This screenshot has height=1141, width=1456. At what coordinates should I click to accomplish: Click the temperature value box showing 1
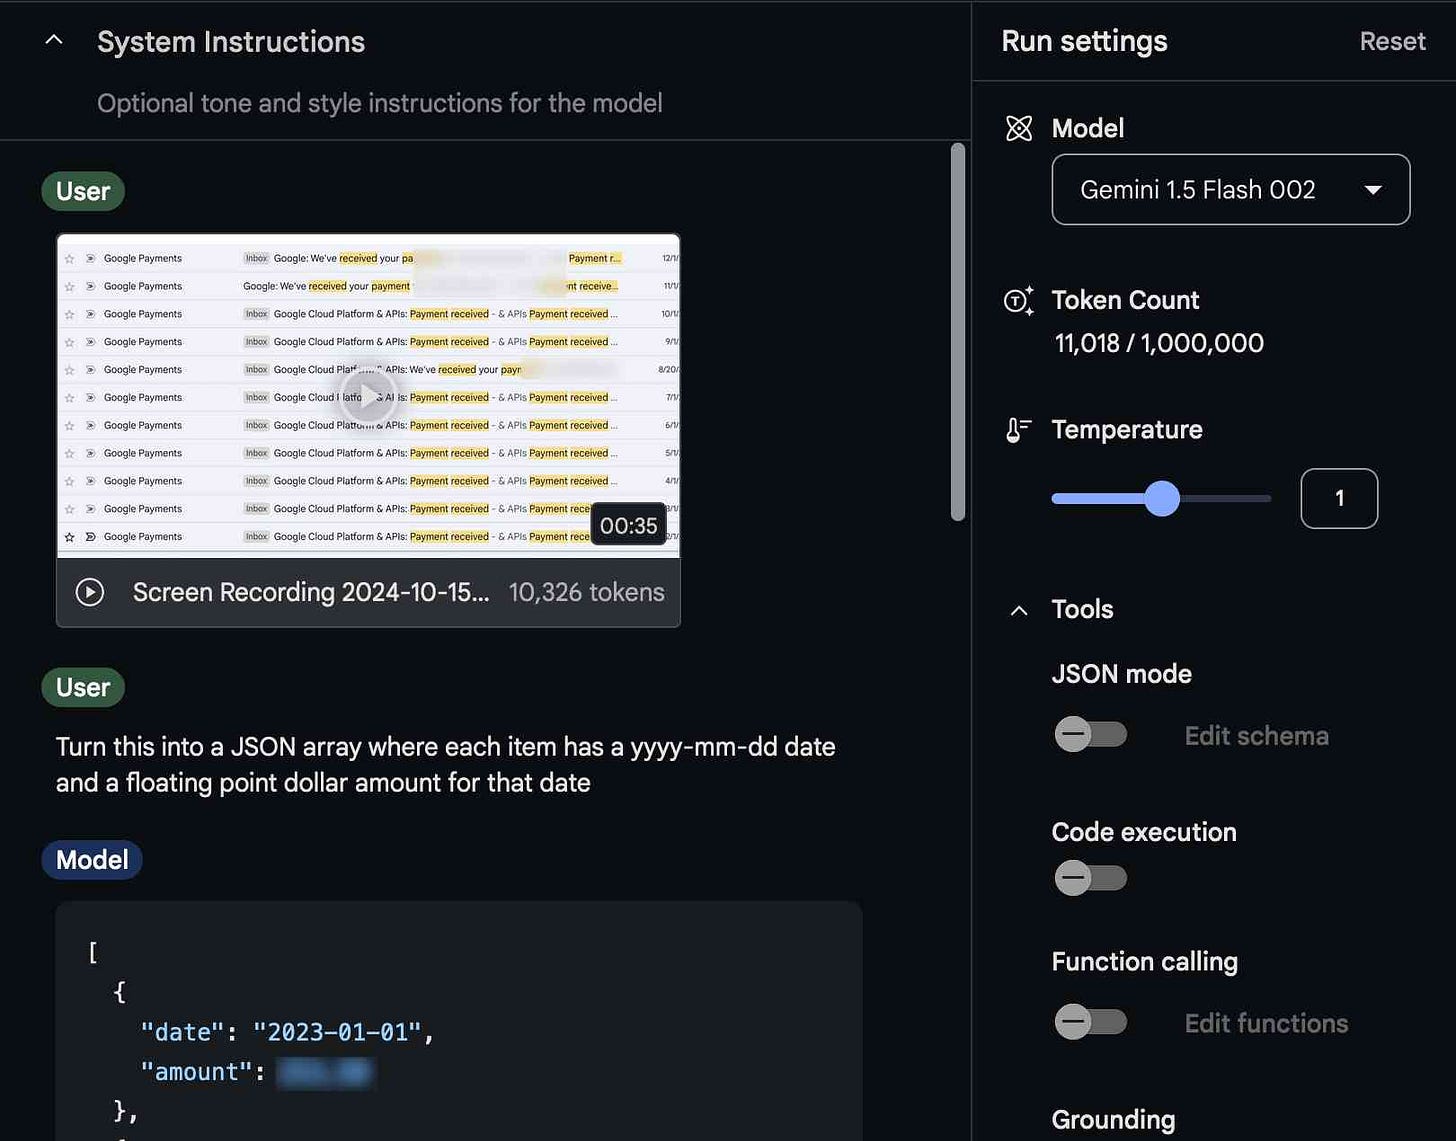click(1339, 498)
